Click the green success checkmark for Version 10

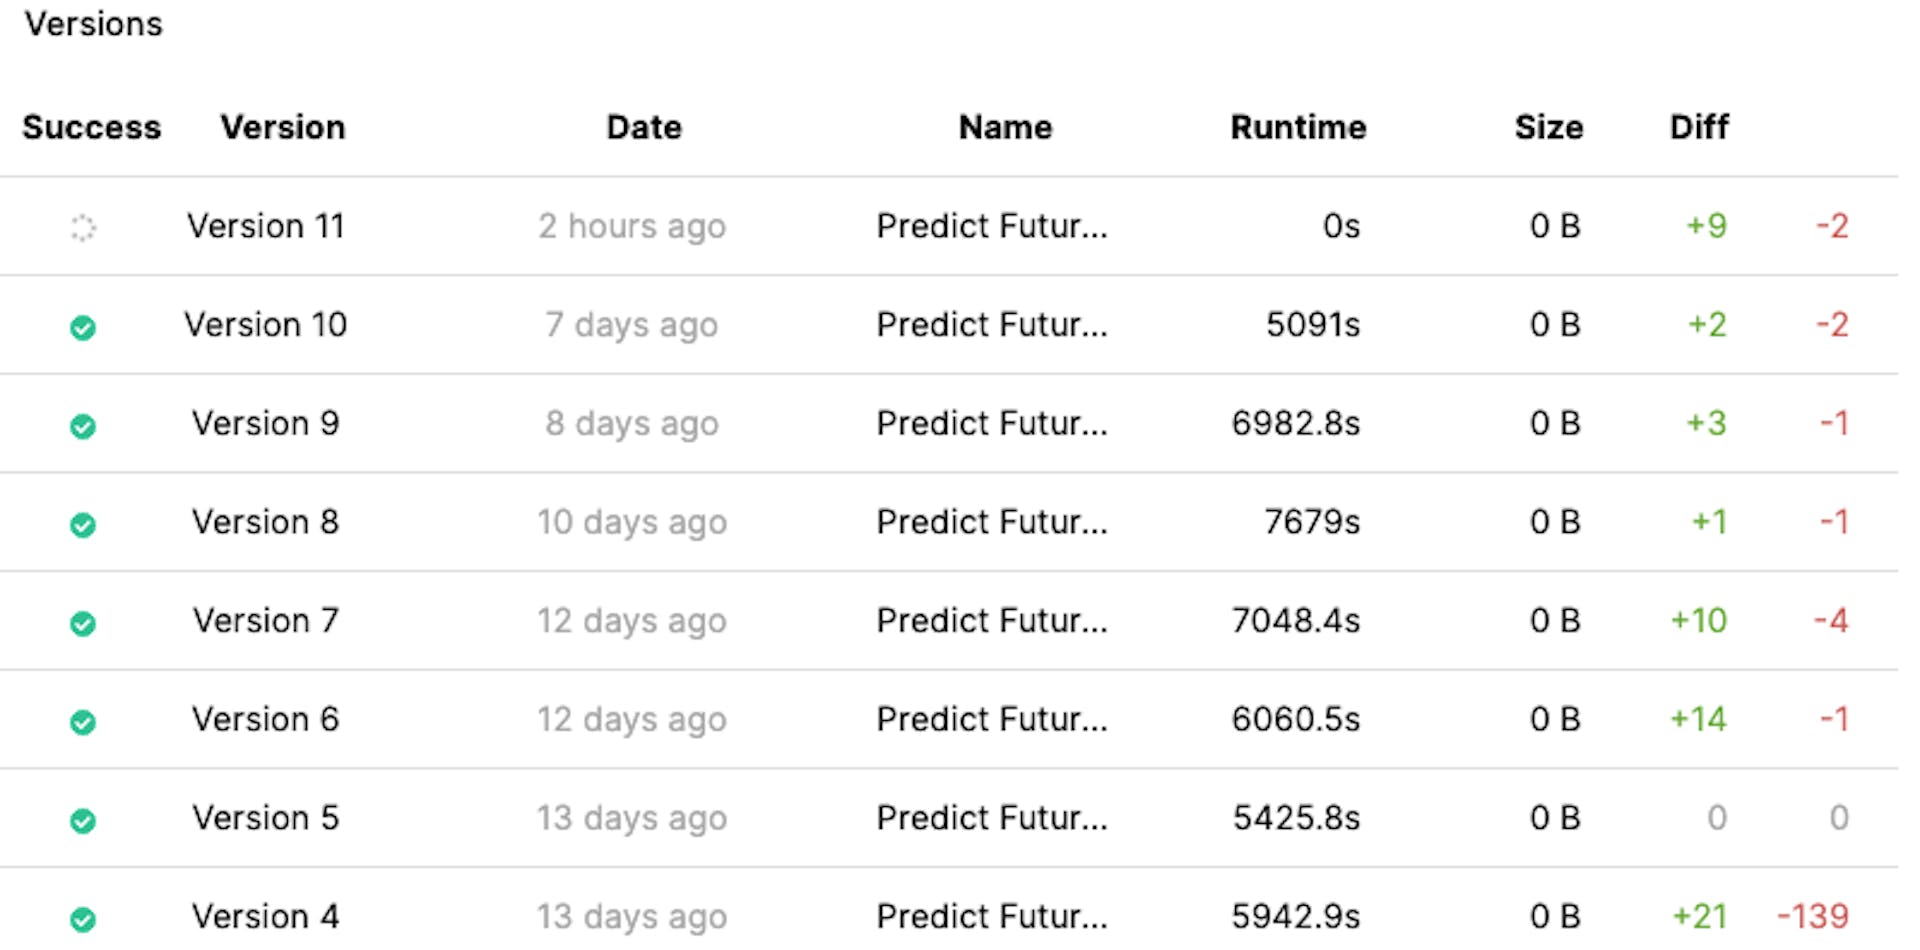(83, 327)
